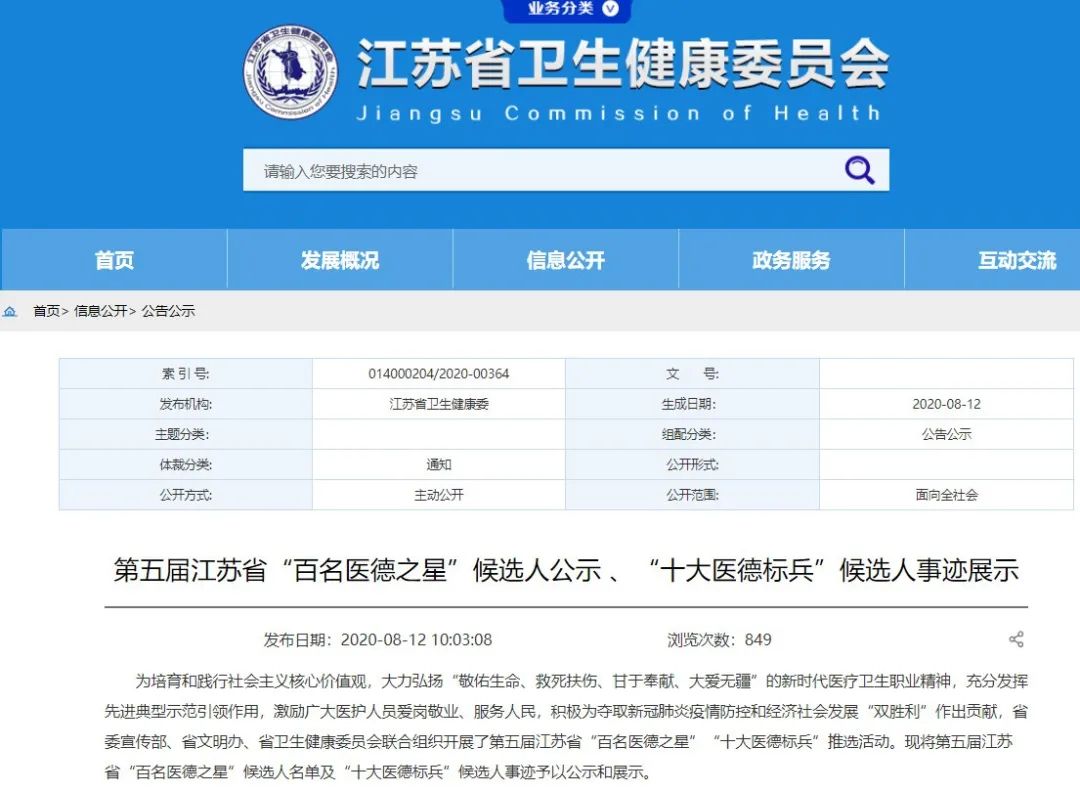Image resolution: width=1080 pixels, height=792 pixels.
Task: Open the 发展概况 navigation tab
Action: click(x=340, y=260)
